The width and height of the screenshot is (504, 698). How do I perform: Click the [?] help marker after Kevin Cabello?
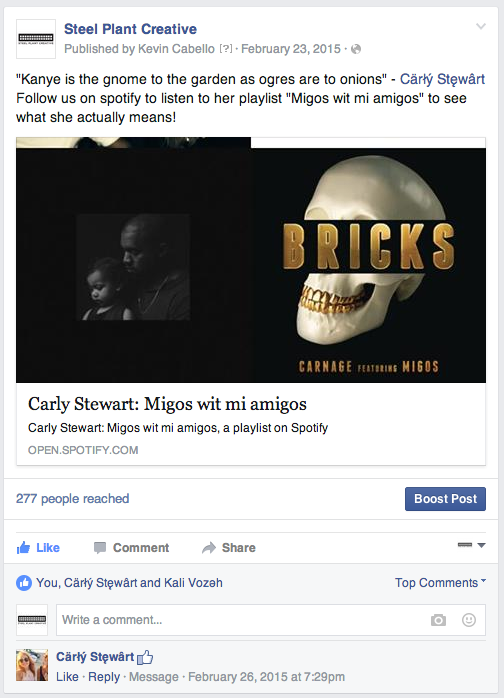point(226,49)
